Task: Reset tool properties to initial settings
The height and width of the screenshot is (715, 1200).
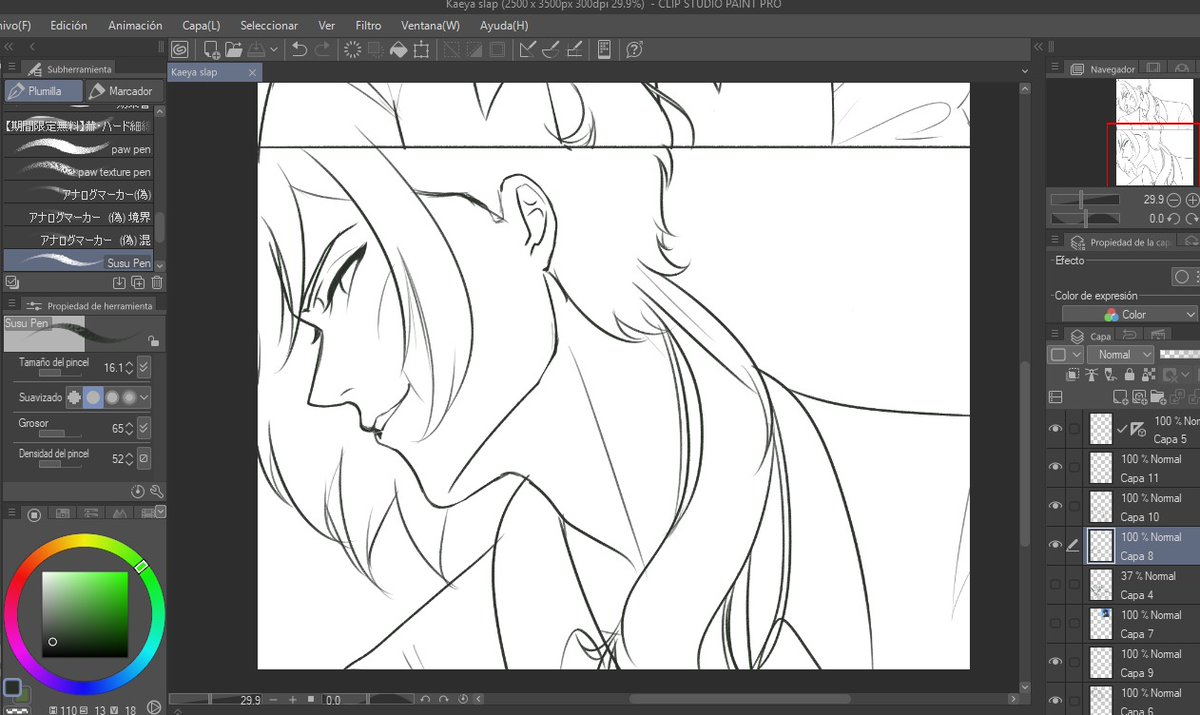Action: coord(138,491)
